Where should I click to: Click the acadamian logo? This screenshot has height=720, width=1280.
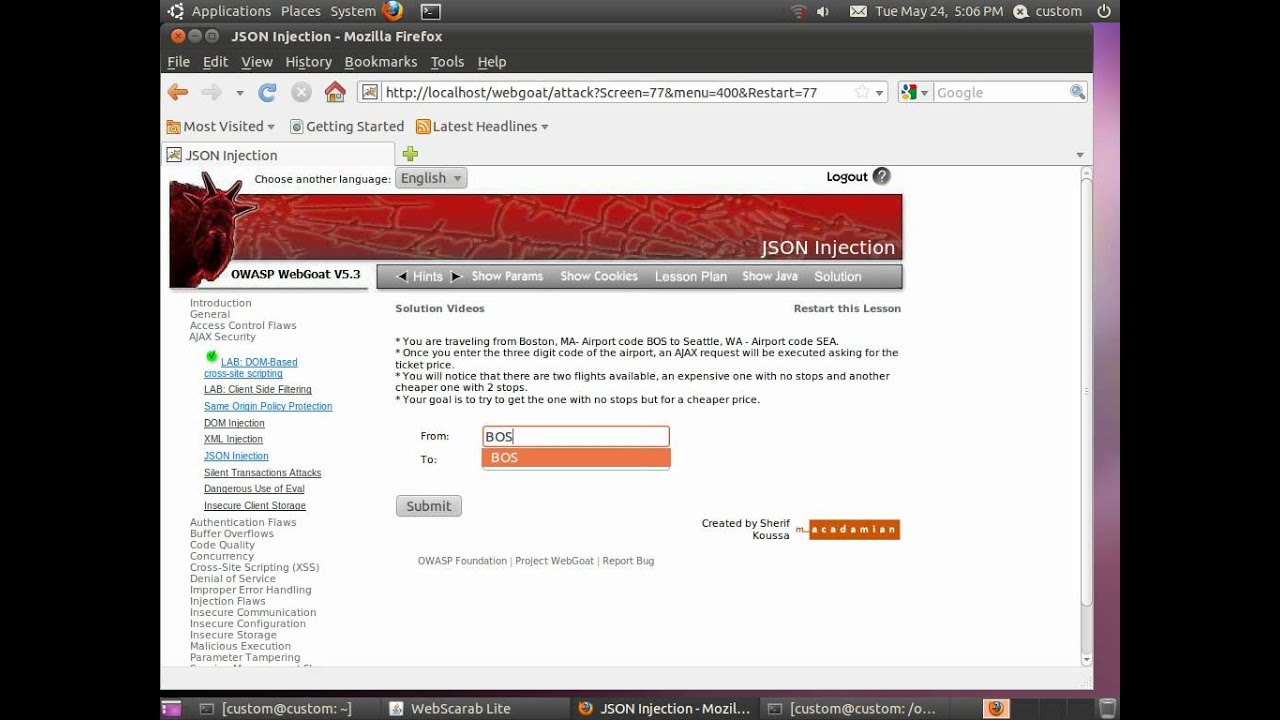pyautogui.click(x=848, y=529)
